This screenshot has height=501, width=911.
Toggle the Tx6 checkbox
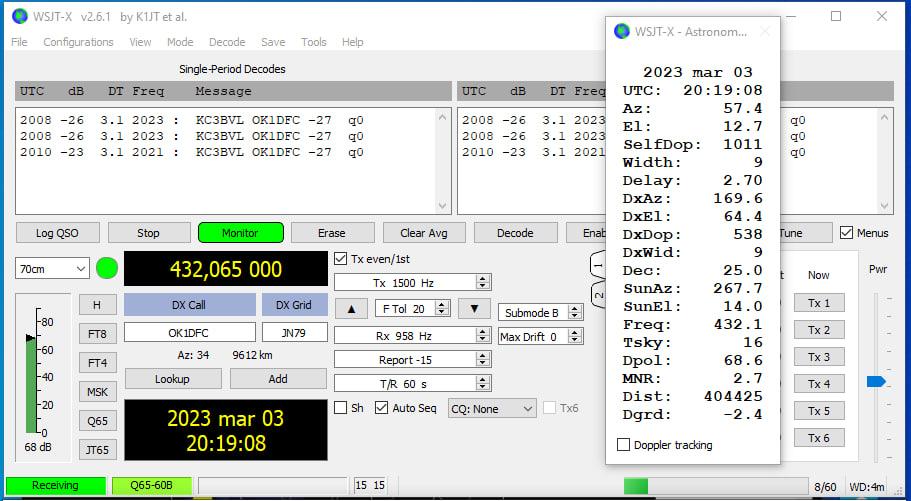pos(549,408)
